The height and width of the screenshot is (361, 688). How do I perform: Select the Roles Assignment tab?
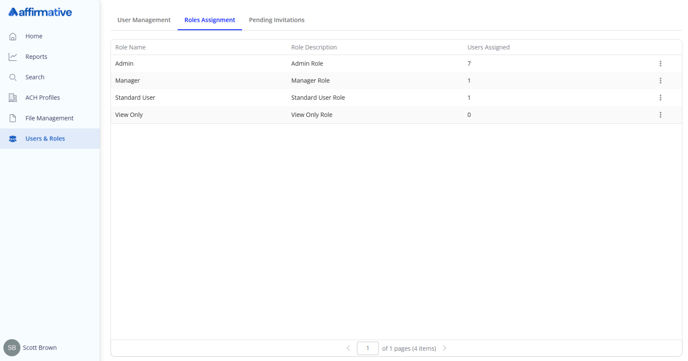coord(210,20)
